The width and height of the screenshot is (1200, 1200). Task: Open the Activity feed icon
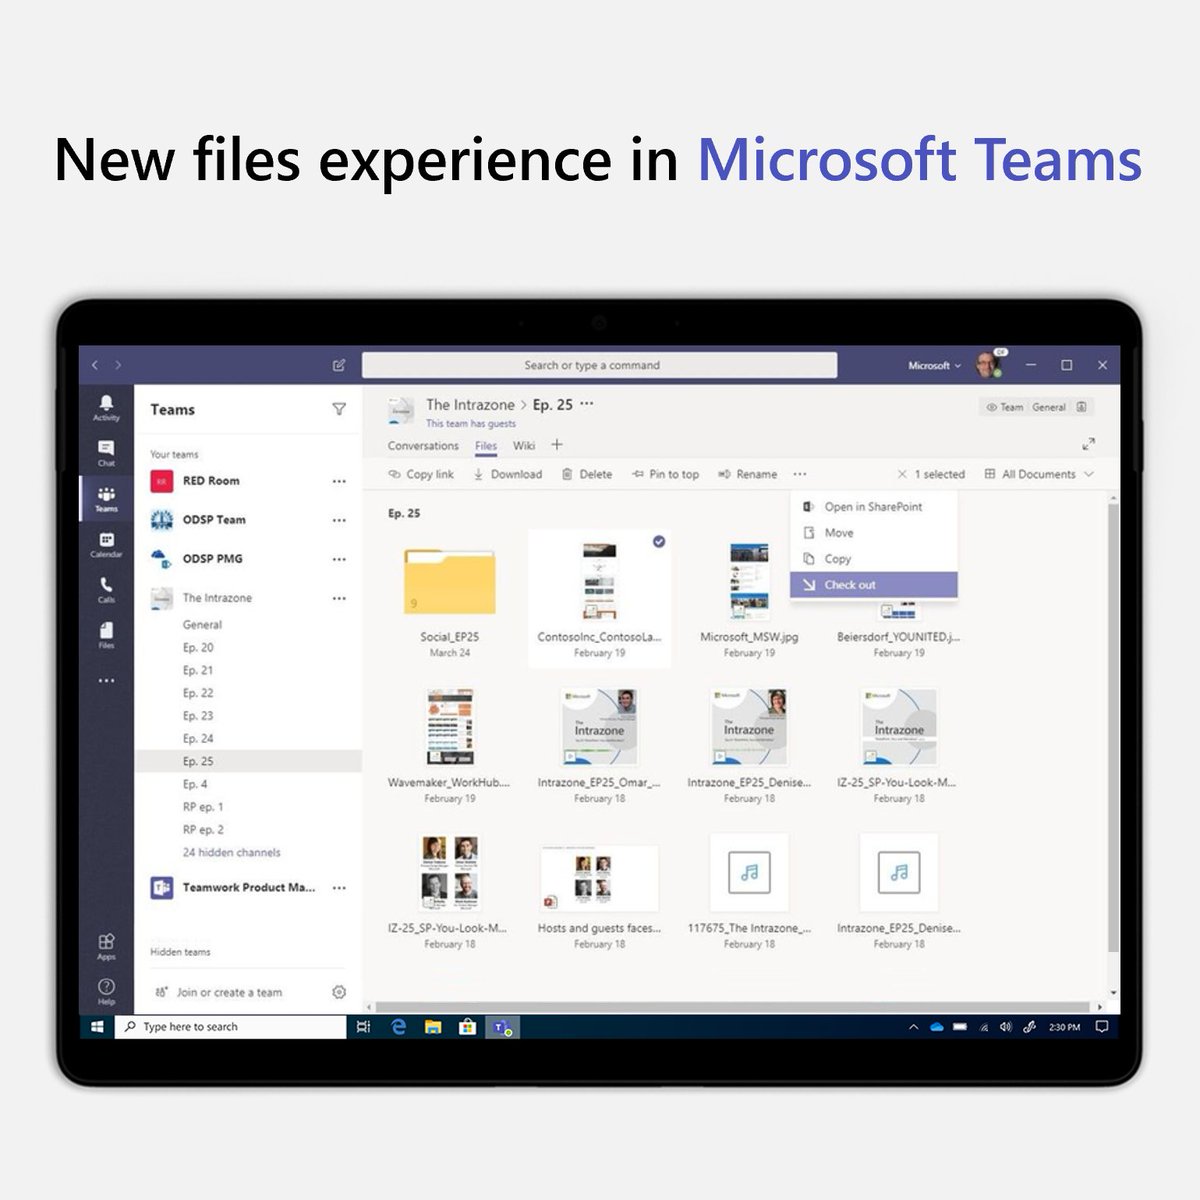click(x=106, y=407)
